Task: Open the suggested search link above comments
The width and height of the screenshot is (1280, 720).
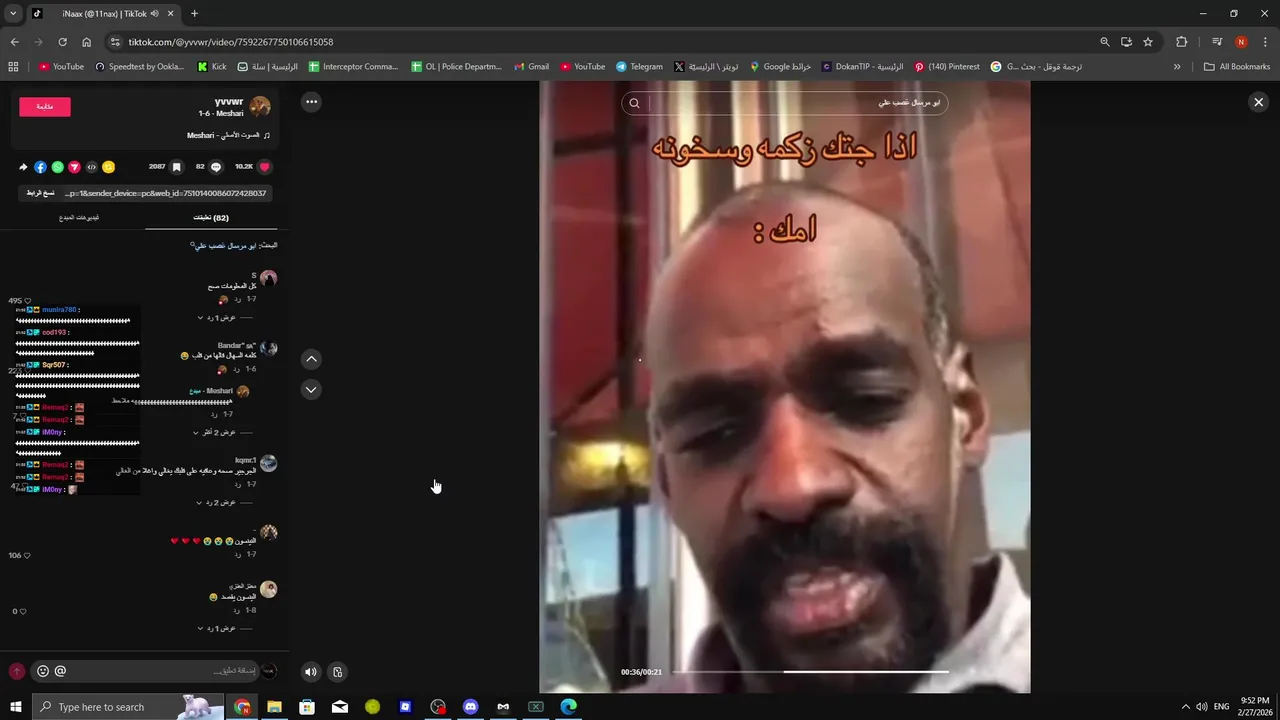Action: pyautogui.click(x=223, y=245)
